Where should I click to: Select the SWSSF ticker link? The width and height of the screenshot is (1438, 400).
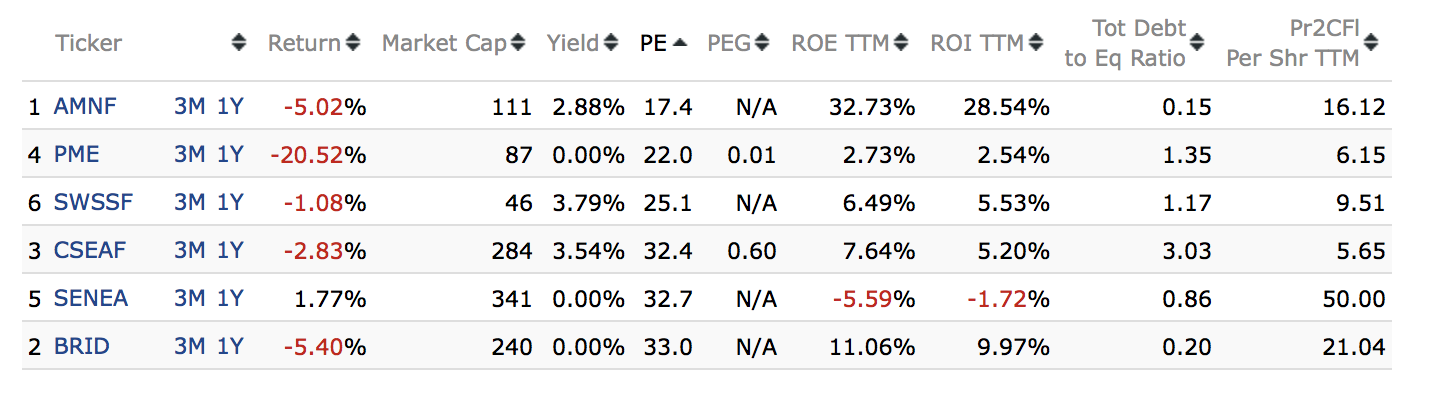pyautogui.click(x=93, y=203)
